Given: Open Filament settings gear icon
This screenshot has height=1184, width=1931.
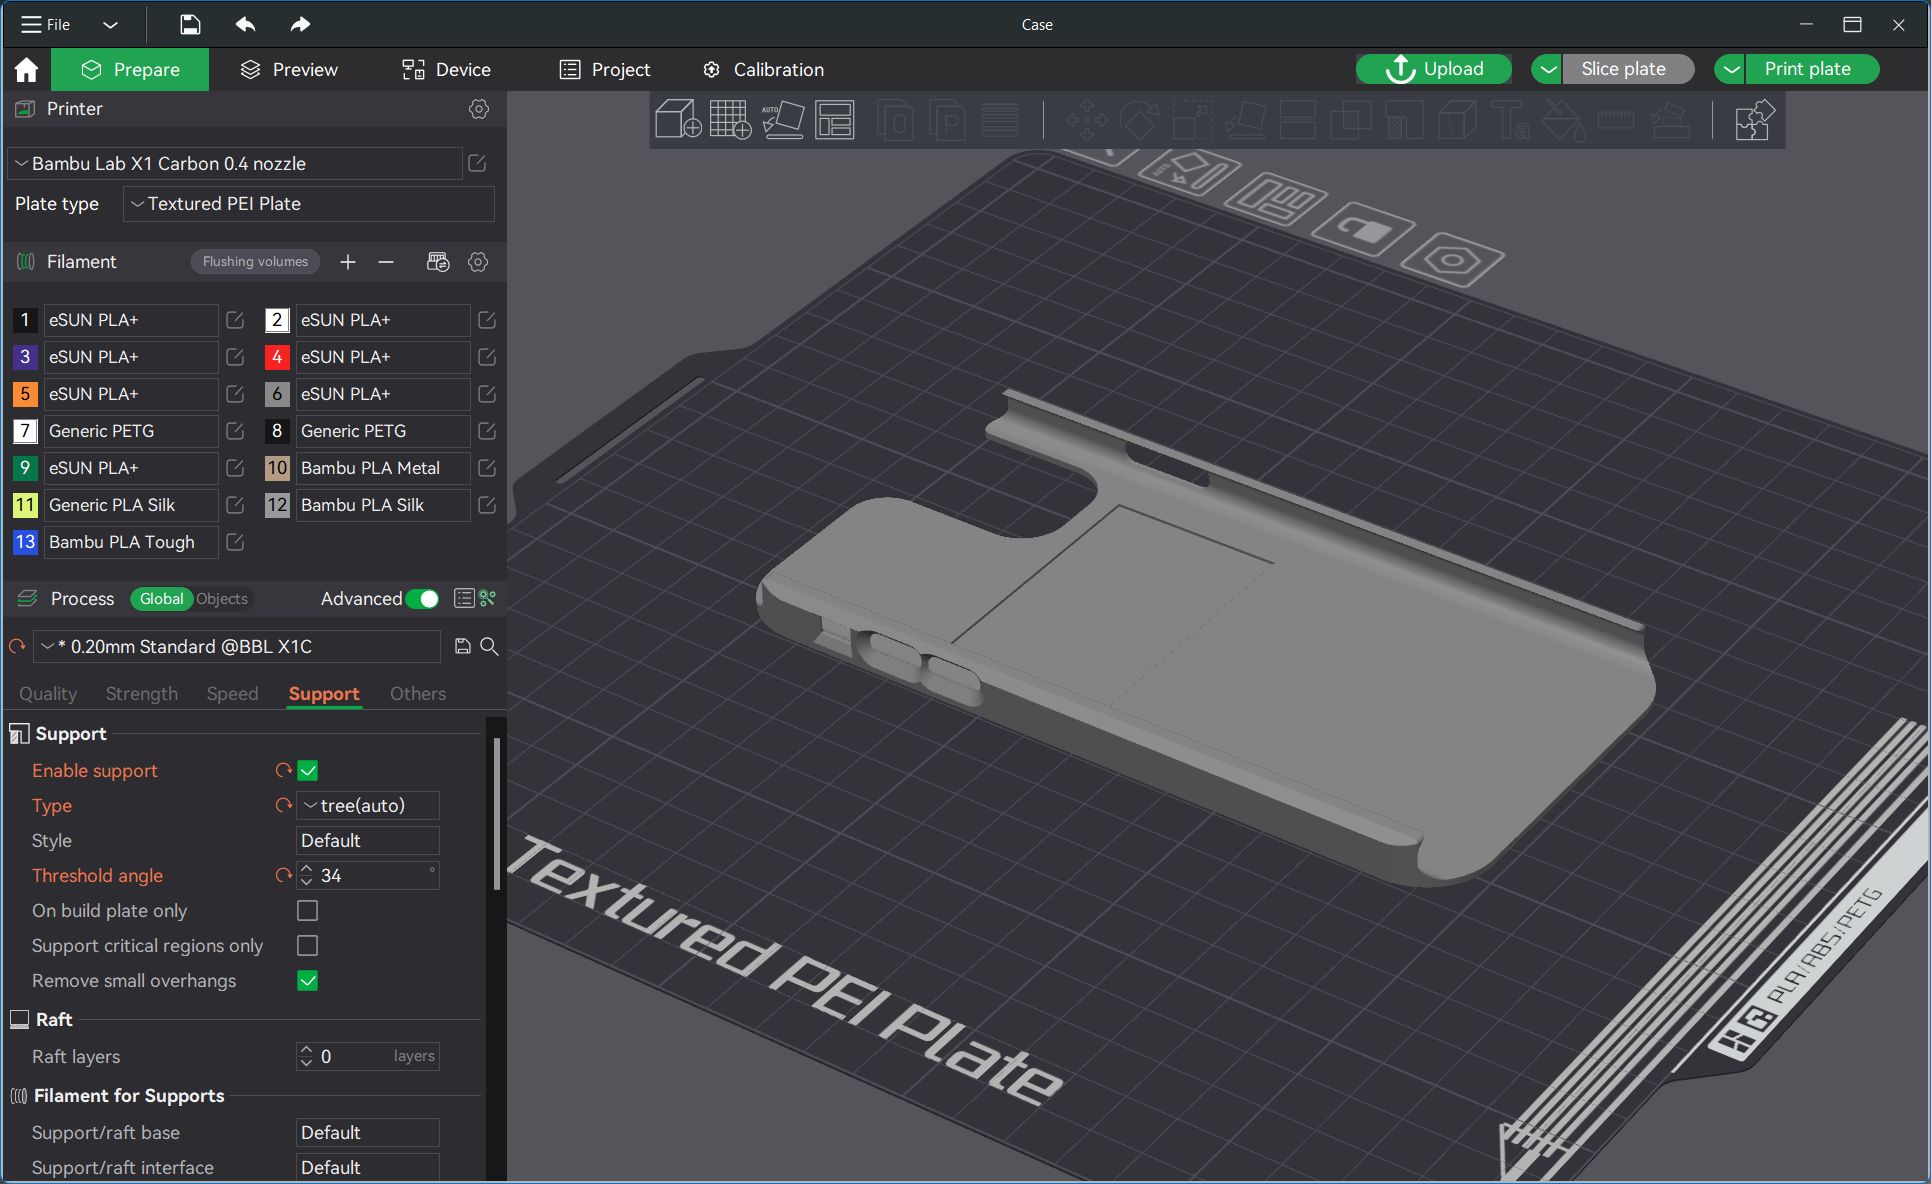Looking at the screenshot, I should [478, 262].
